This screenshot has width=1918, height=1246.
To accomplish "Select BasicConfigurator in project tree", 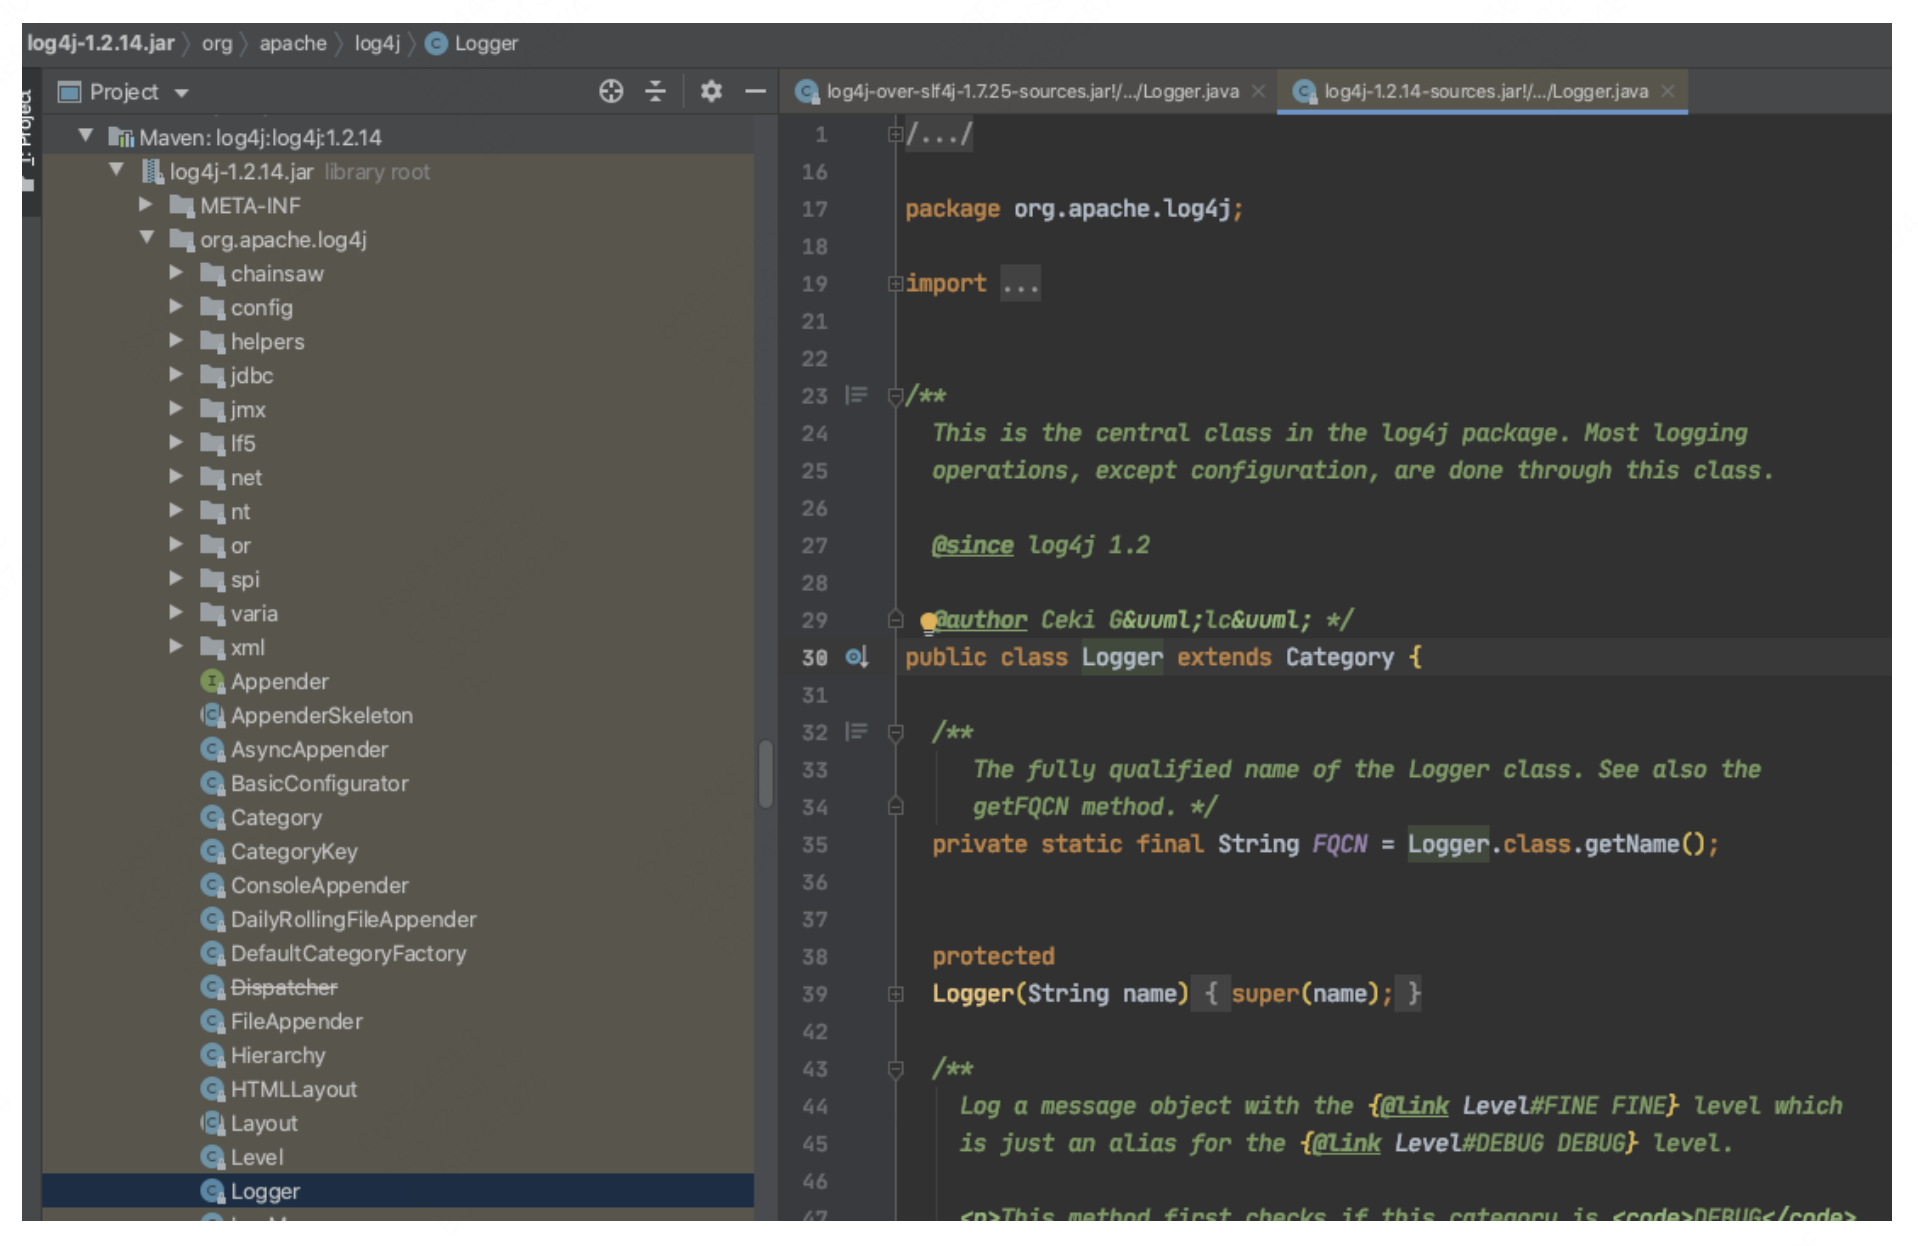I will pyautogui.click(x=319, y=783).
